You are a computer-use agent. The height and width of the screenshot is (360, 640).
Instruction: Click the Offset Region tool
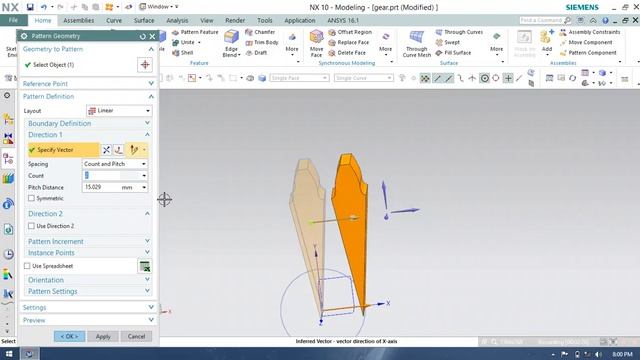point(350,32)
